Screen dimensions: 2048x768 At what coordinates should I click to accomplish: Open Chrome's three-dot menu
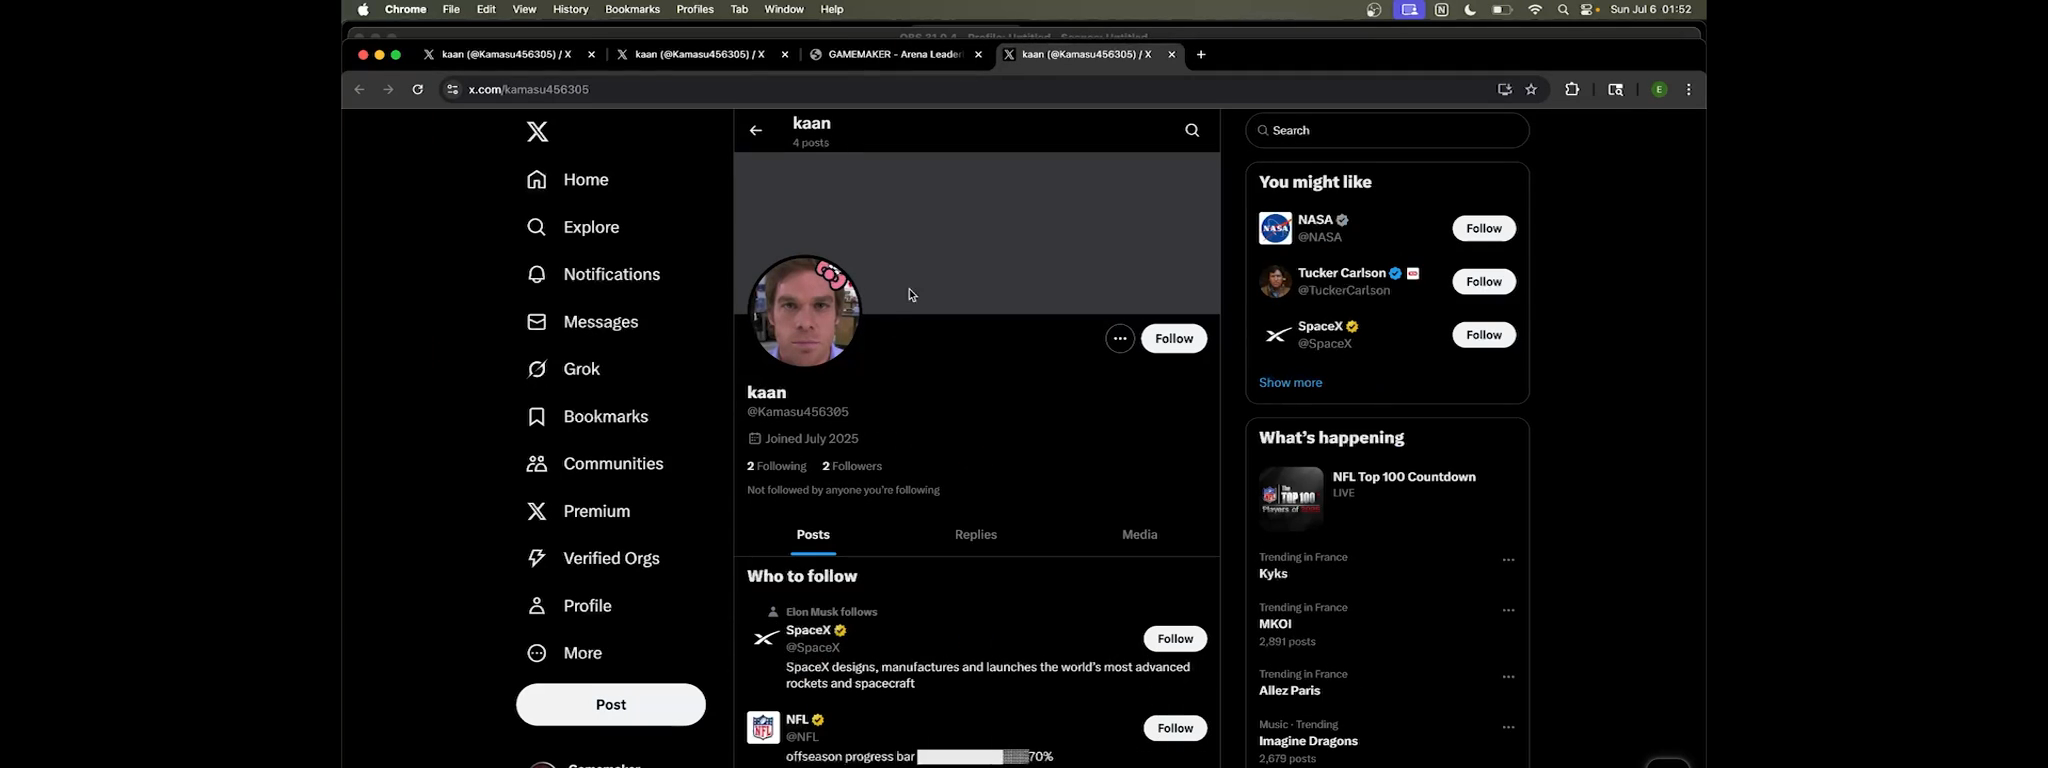point(1689,89)
